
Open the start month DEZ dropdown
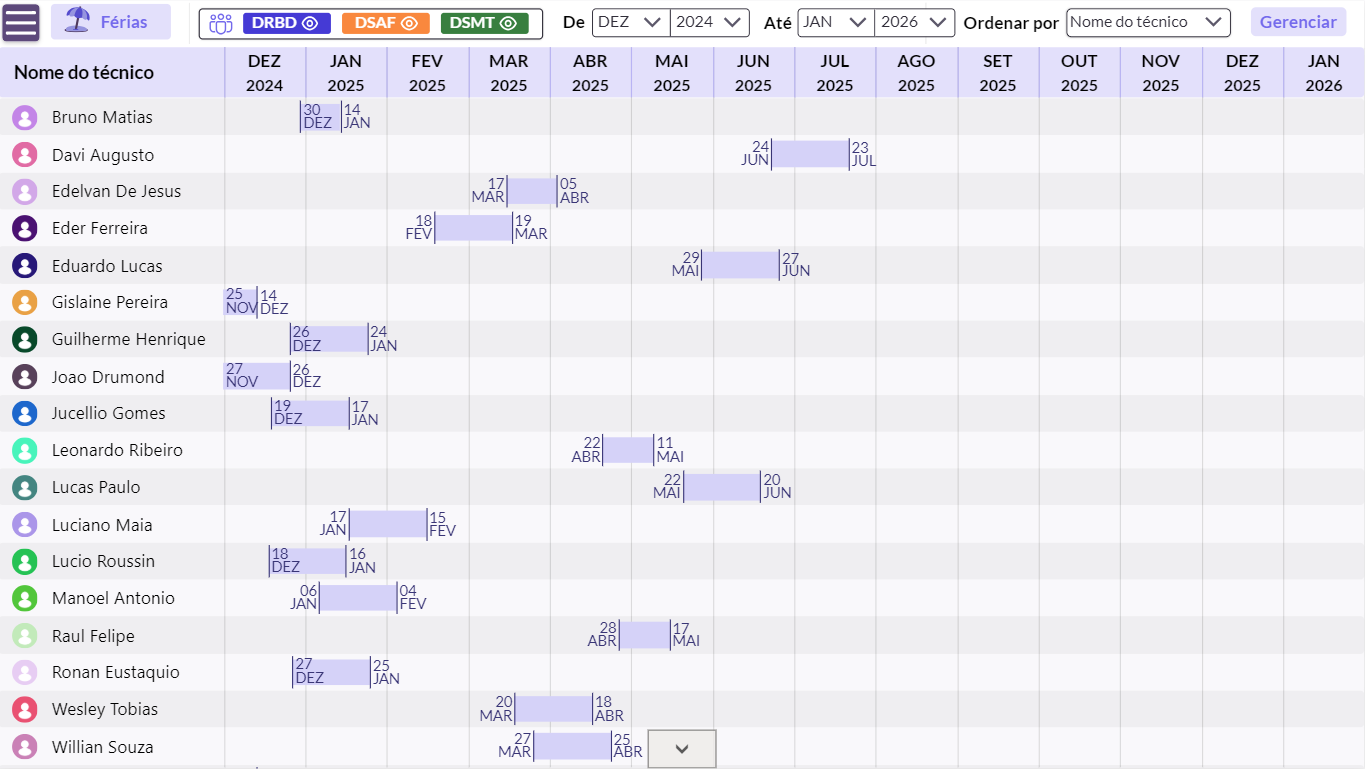(631, 22)
